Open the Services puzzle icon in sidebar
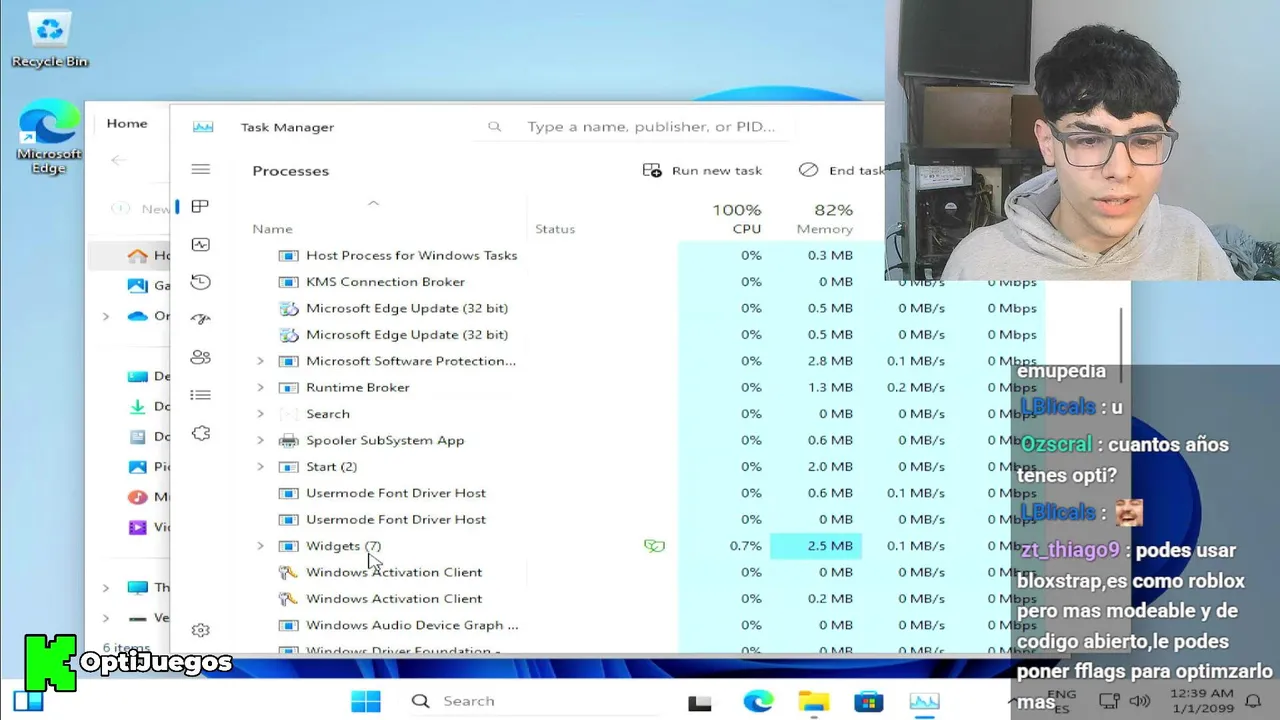 click(200, 433)
